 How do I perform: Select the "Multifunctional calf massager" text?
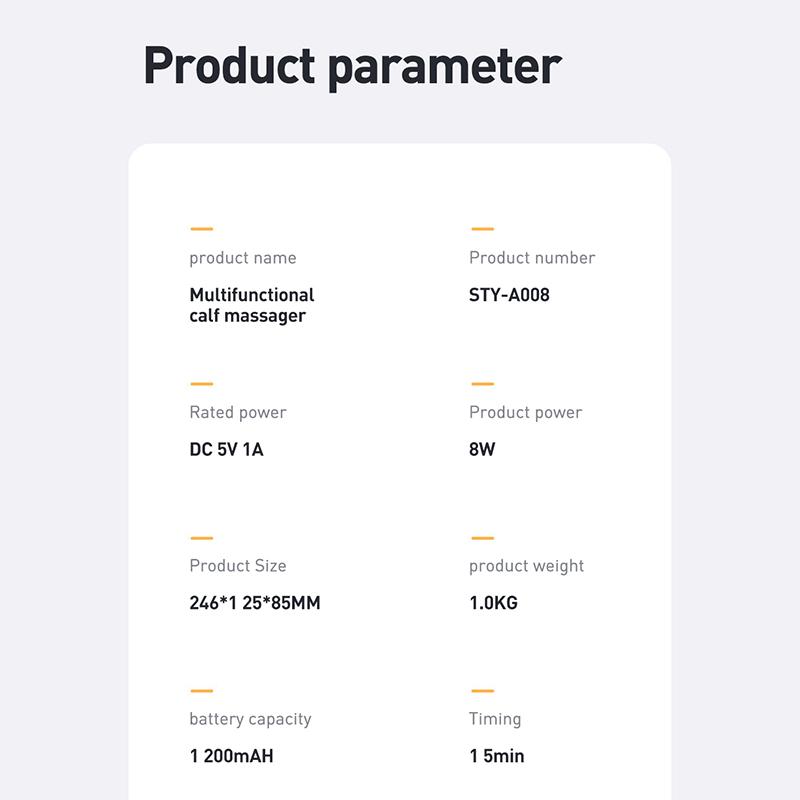tap(251, 305)
